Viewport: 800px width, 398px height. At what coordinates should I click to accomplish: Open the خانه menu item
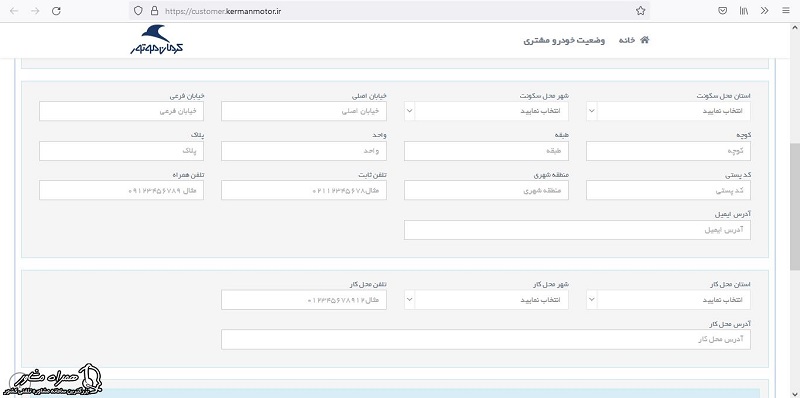click(x=627, y=40)
